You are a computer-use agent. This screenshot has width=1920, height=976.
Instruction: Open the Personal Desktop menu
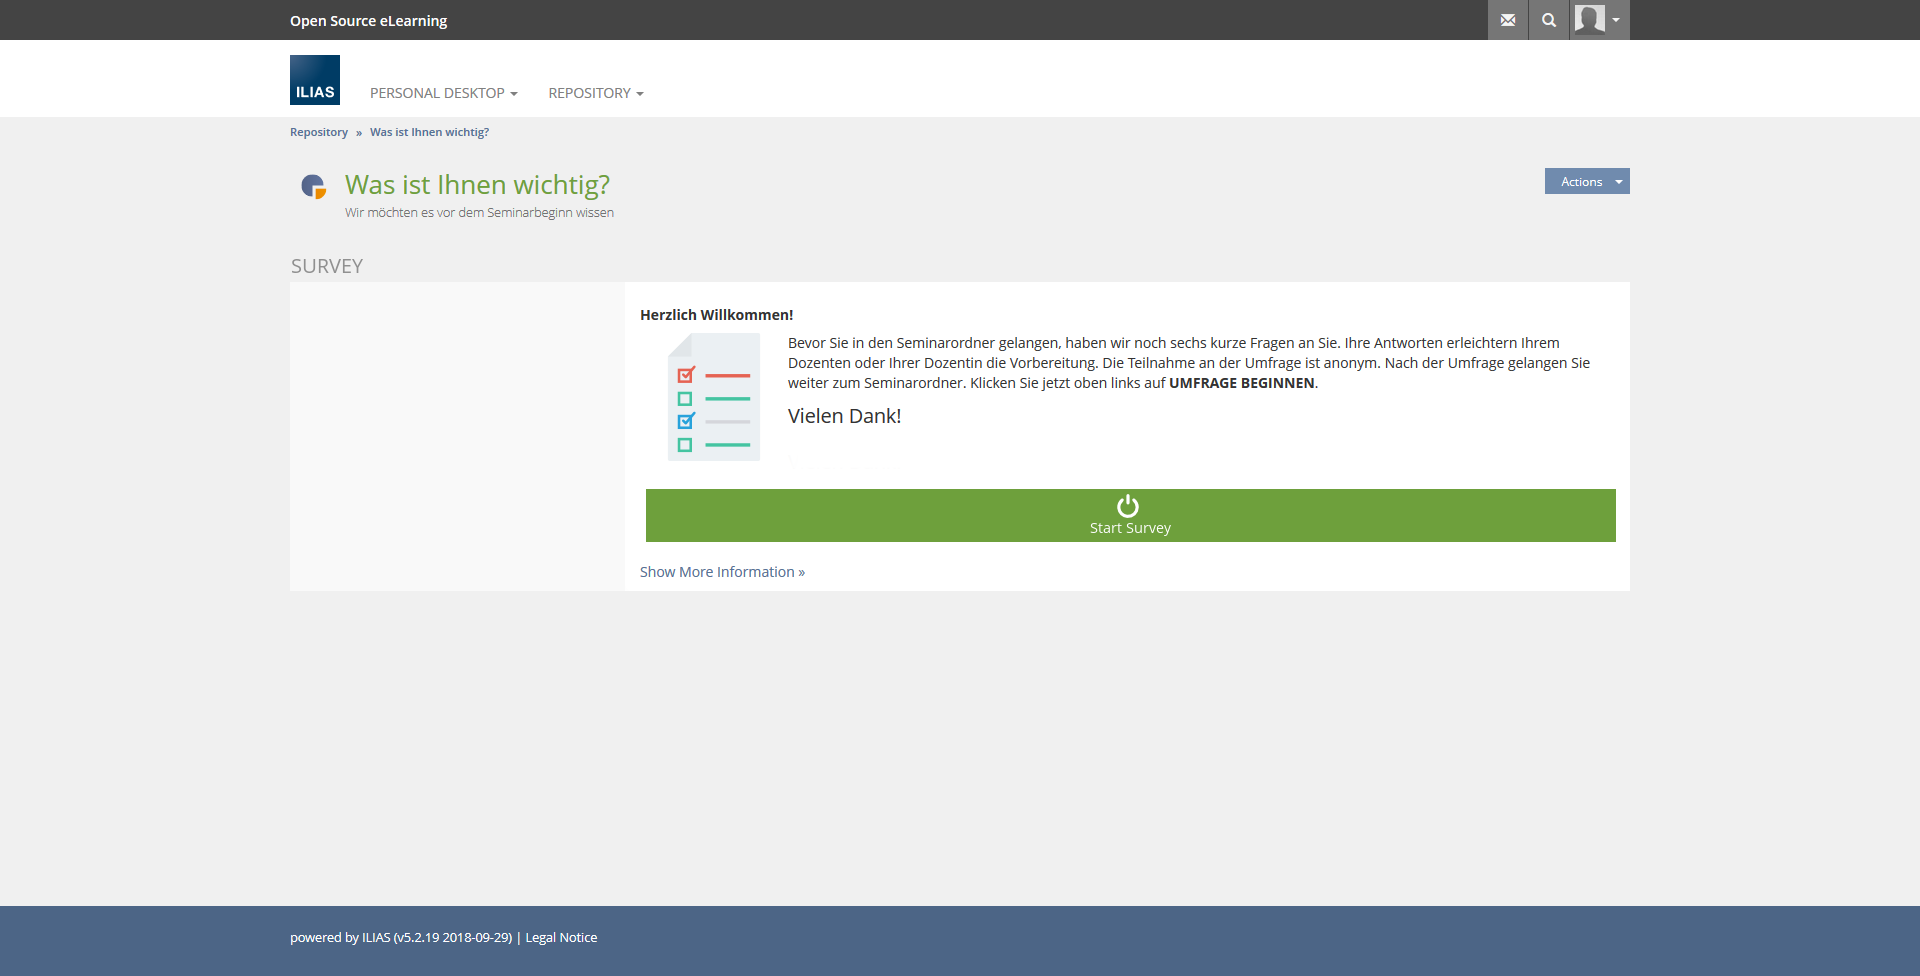[x=443, y=93]
